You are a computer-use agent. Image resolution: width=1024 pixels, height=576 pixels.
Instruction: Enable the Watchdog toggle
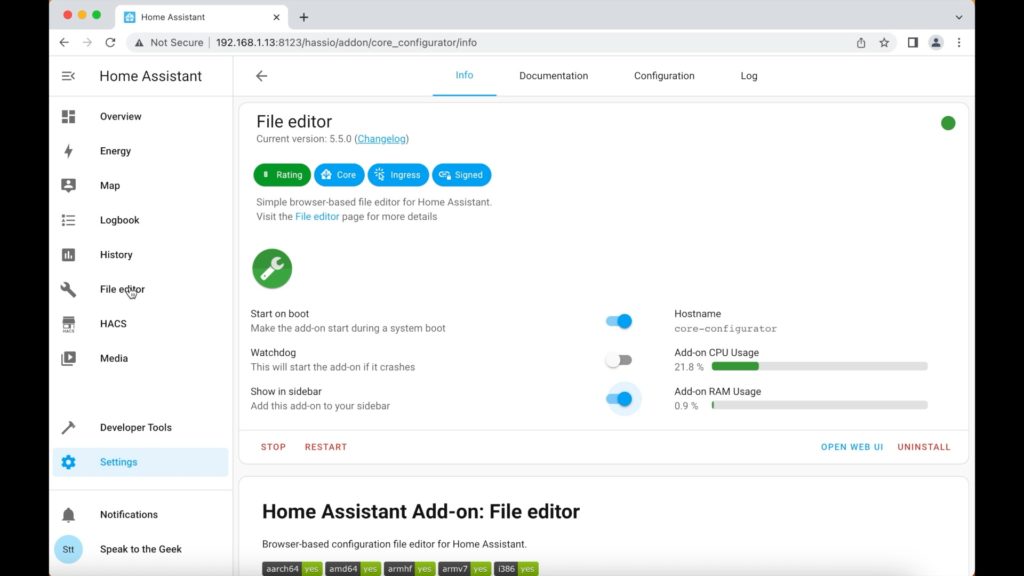tap(618, 360)
